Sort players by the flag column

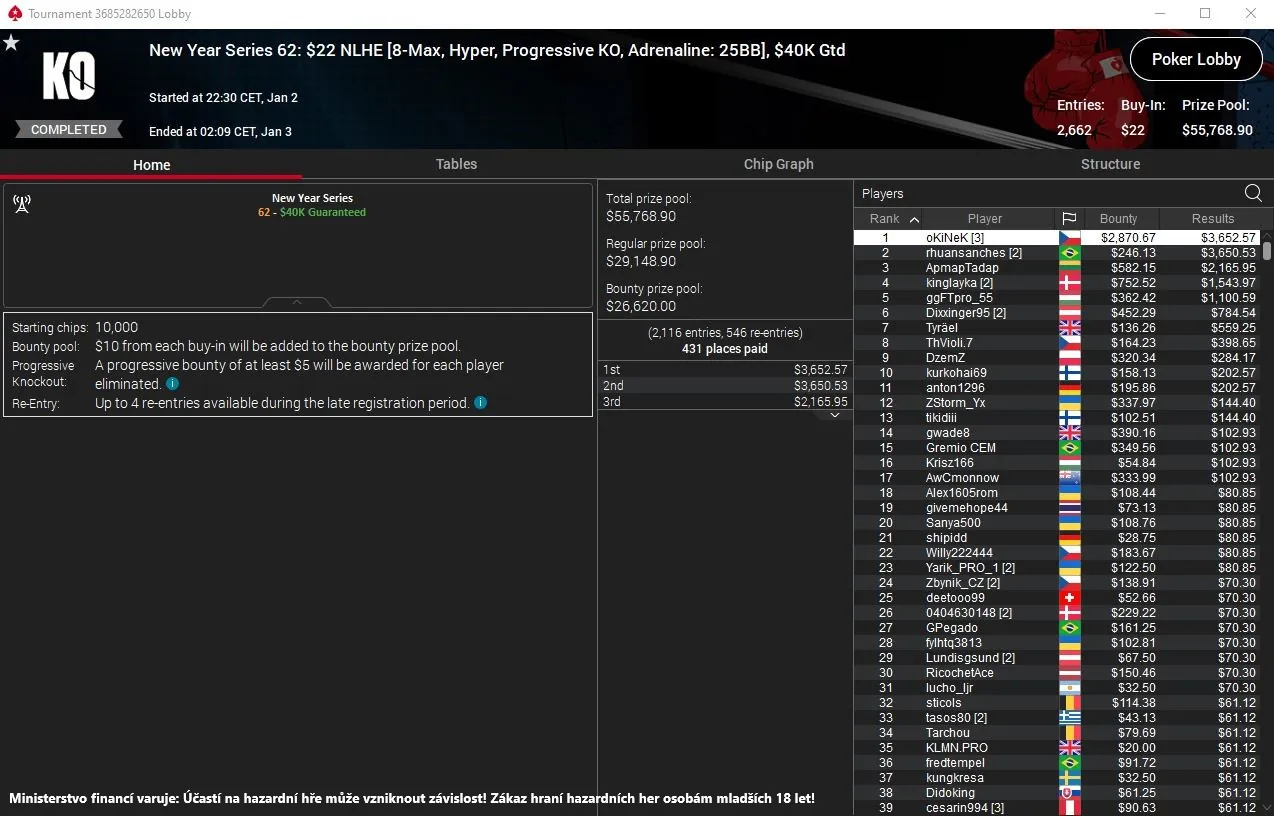click(x=1068, y=218)
